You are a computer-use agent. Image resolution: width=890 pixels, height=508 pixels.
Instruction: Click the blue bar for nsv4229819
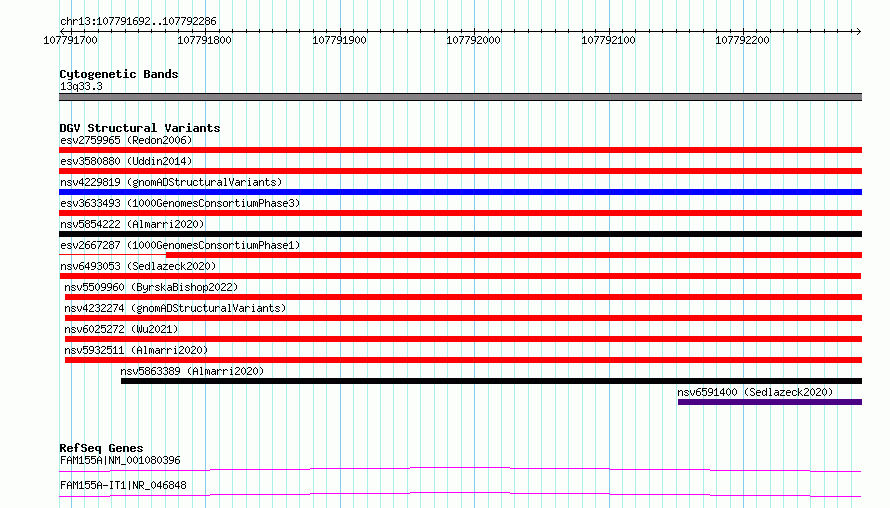pos(460,192)
